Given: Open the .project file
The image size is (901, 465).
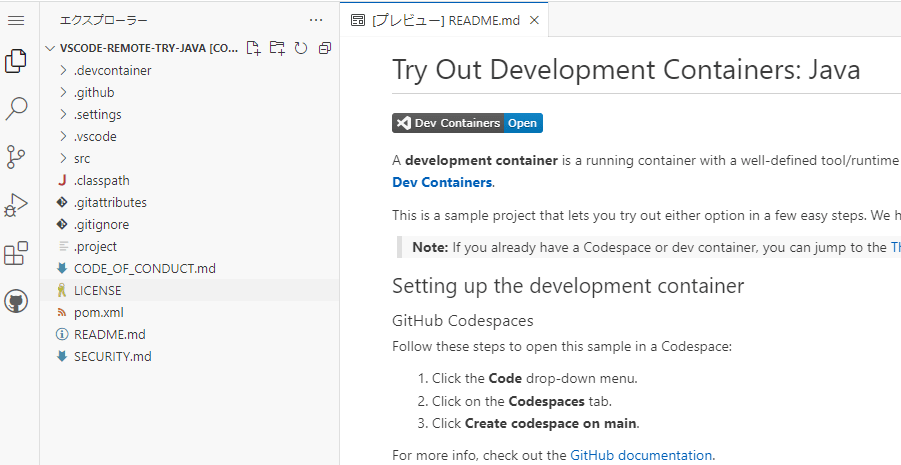Looking at the screenshot, I should [x=189, y=247].
